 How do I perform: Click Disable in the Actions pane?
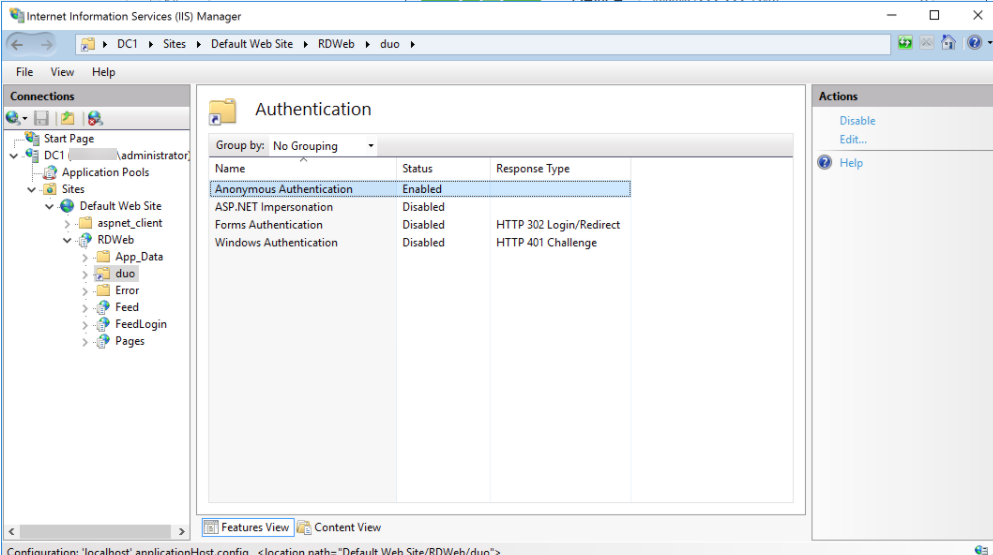tap(857, 121)
